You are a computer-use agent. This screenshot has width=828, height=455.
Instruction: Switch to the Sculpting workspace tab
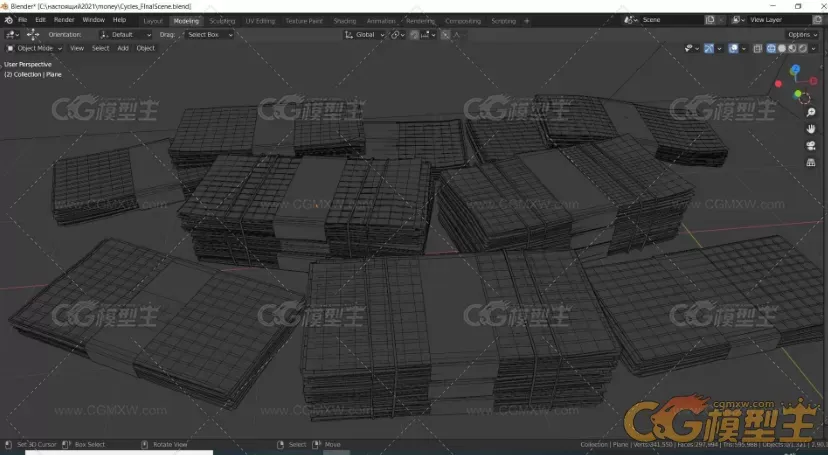pyautogui.click(x=222, y=21)
